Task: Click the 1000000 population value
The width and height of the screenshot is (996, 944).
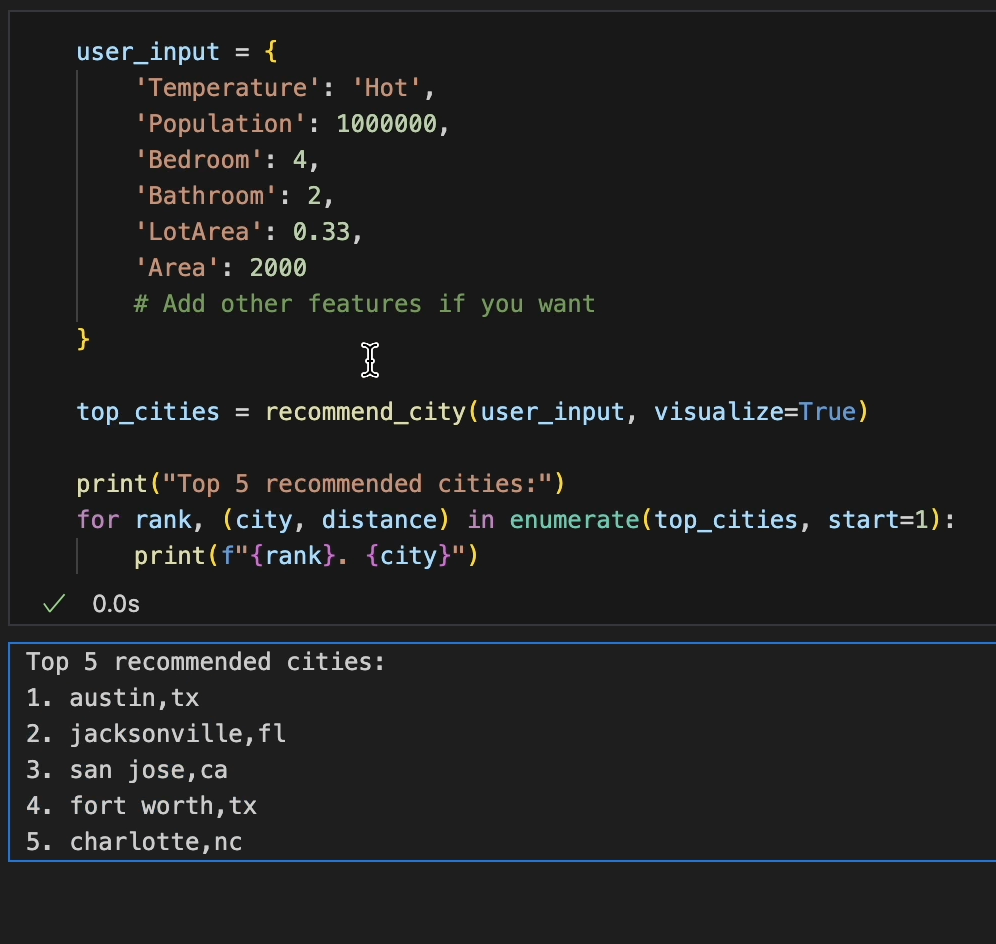Action: [x=386, y=124]
